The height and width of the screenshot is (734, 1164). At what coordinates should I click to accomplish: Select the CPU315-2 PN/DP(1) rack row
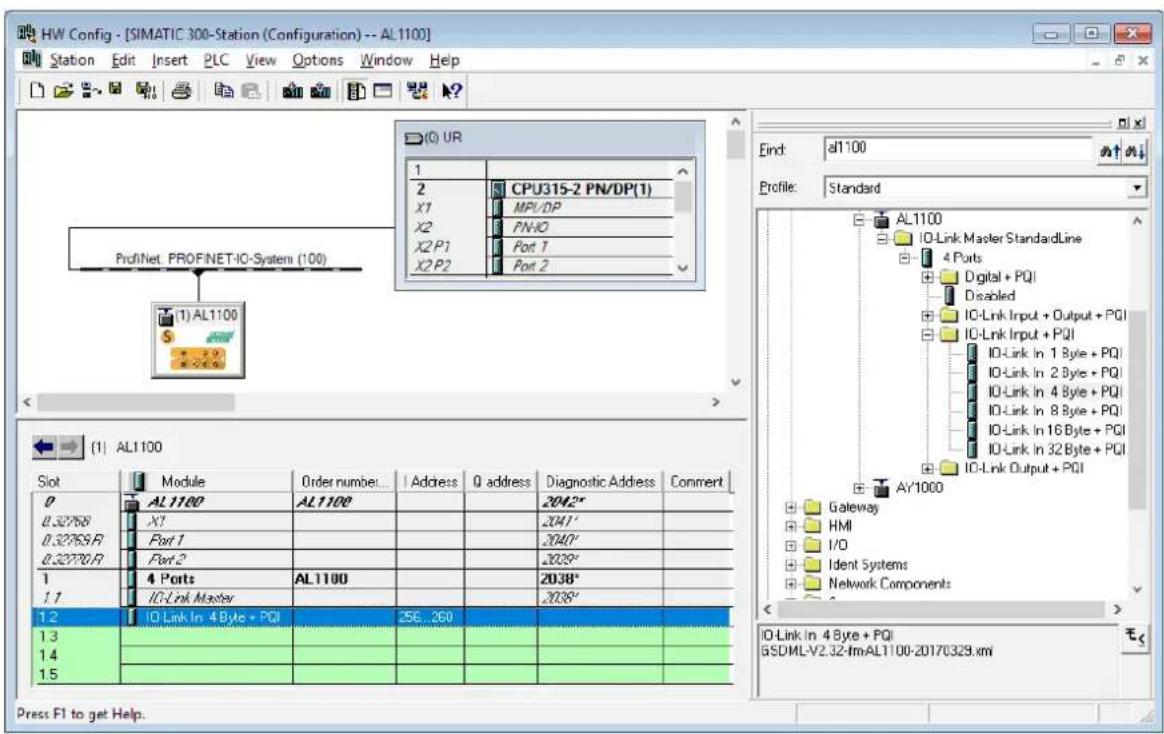540,189
